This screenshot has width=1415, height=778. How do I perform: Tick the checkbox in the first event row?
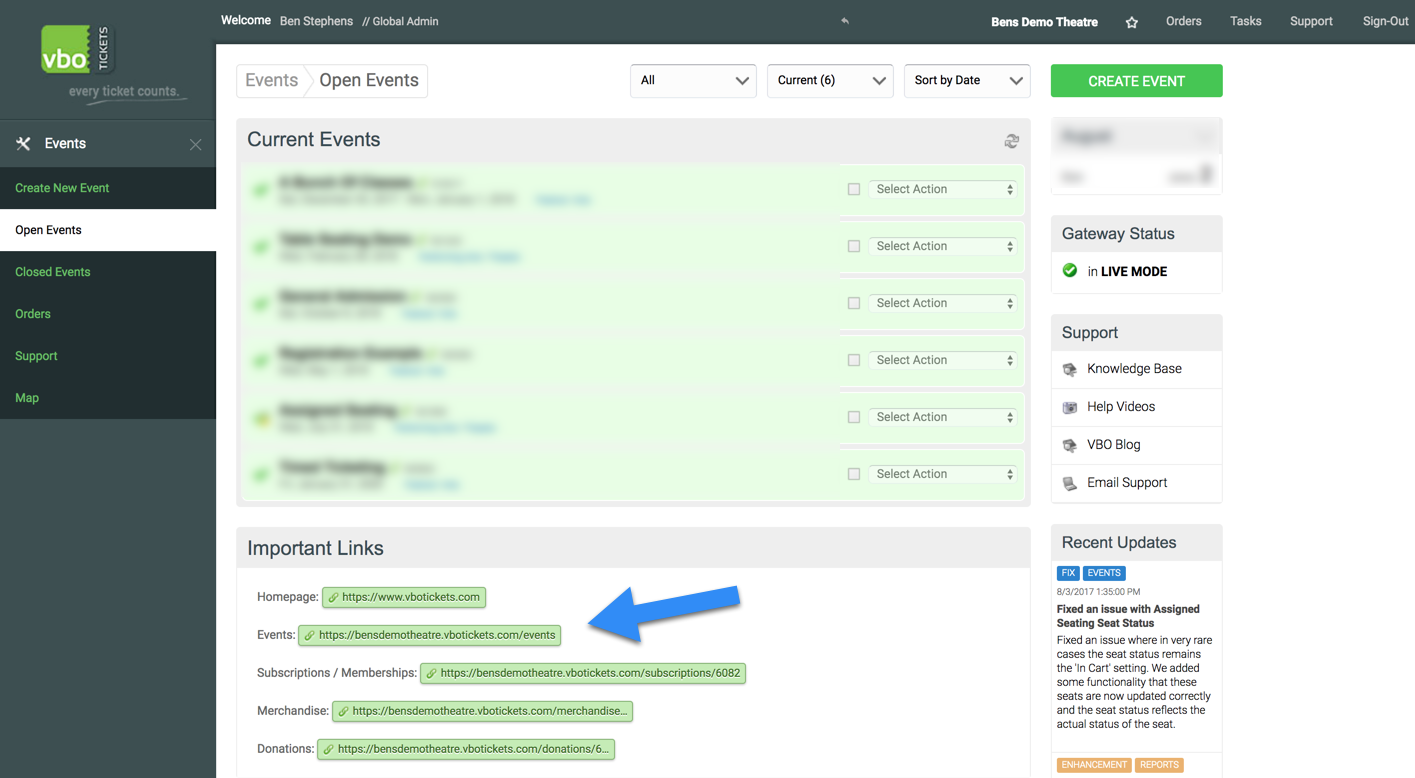(x=854, y=189)
